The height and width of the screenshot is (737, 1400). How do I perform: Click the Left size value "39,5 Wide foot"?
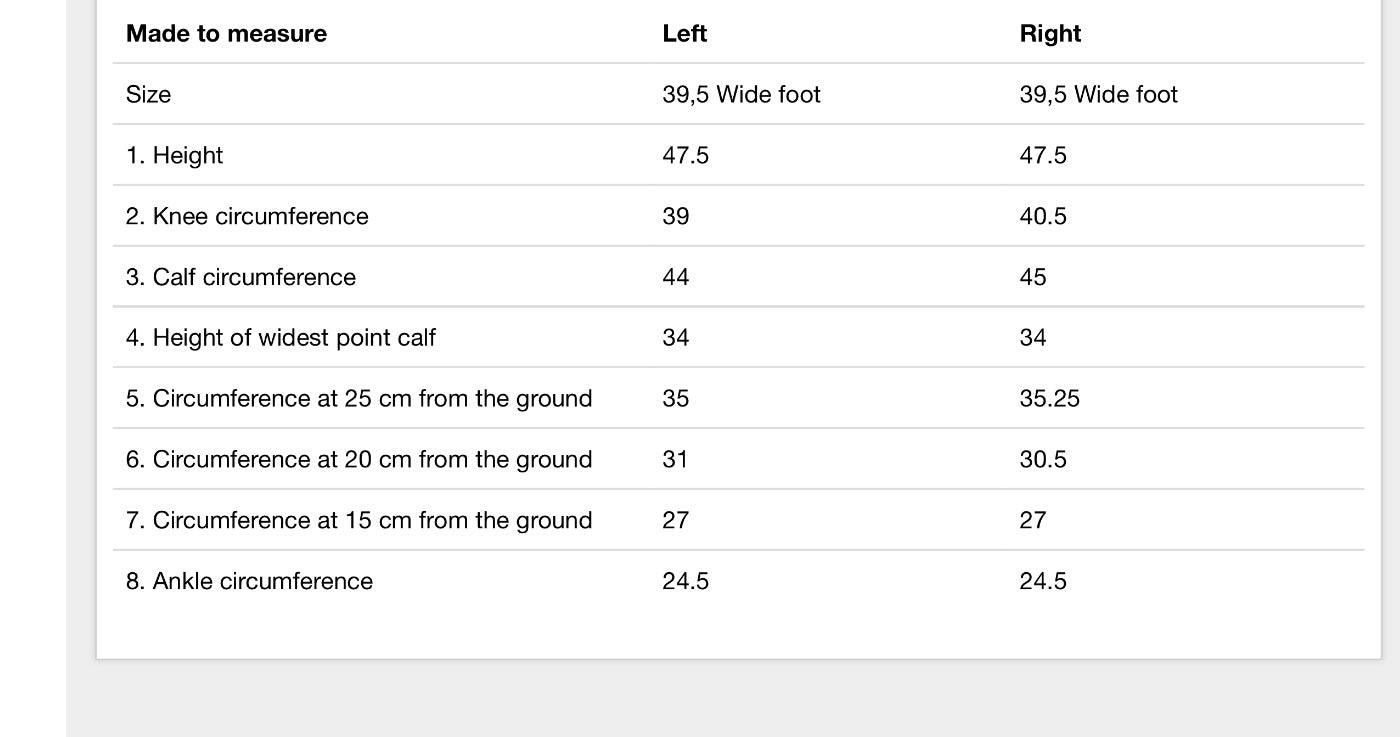point(741,94)
